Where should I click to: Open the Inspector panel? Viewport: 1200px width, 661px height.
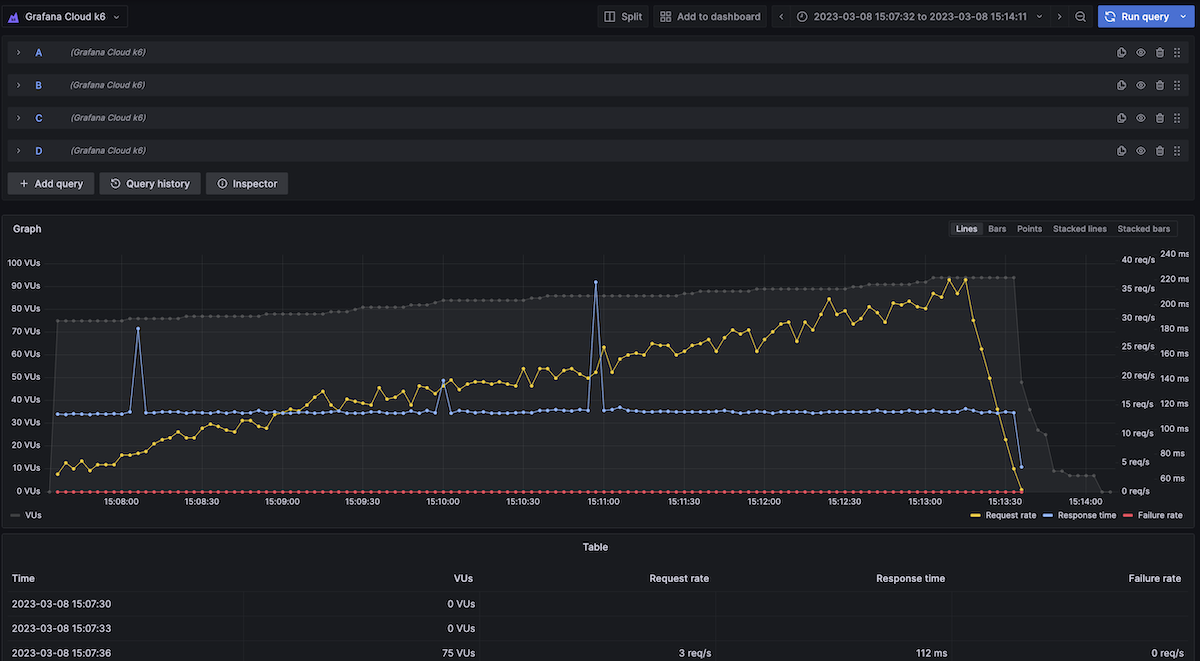[x=246, y=183]
